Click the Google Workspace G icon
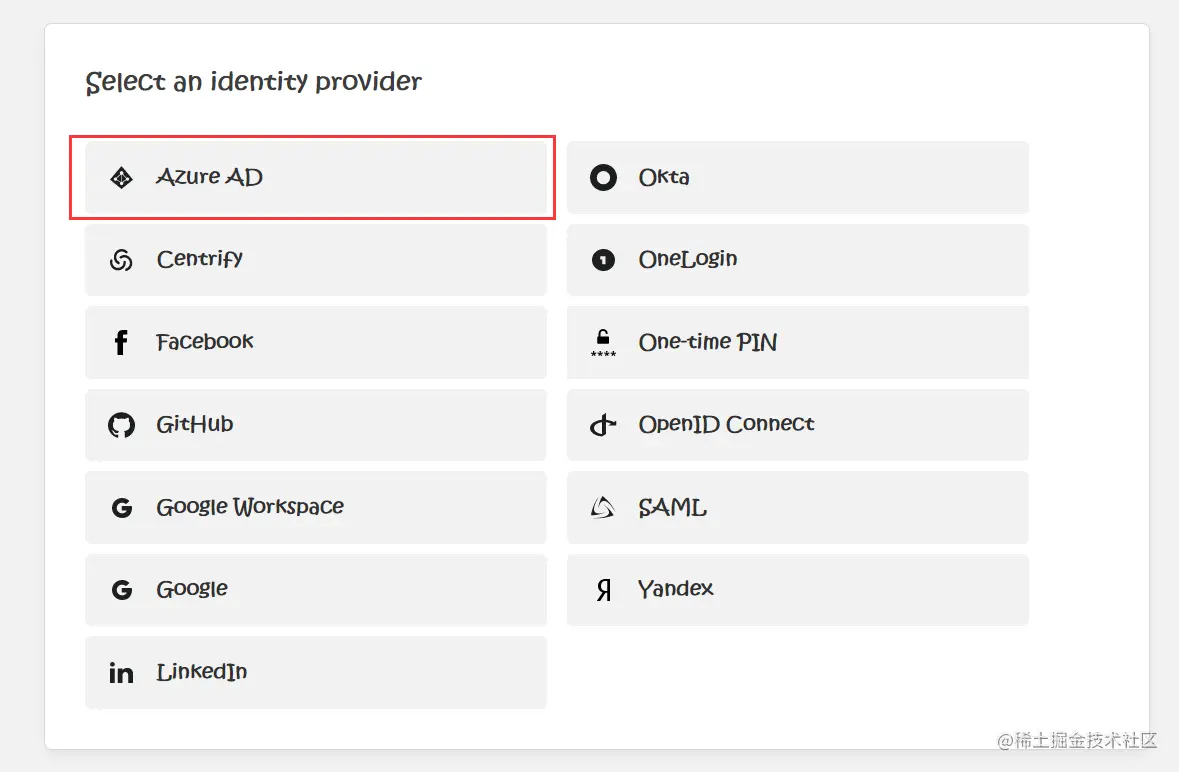Viewport: 1179px width, 772px height. [121, 508]
